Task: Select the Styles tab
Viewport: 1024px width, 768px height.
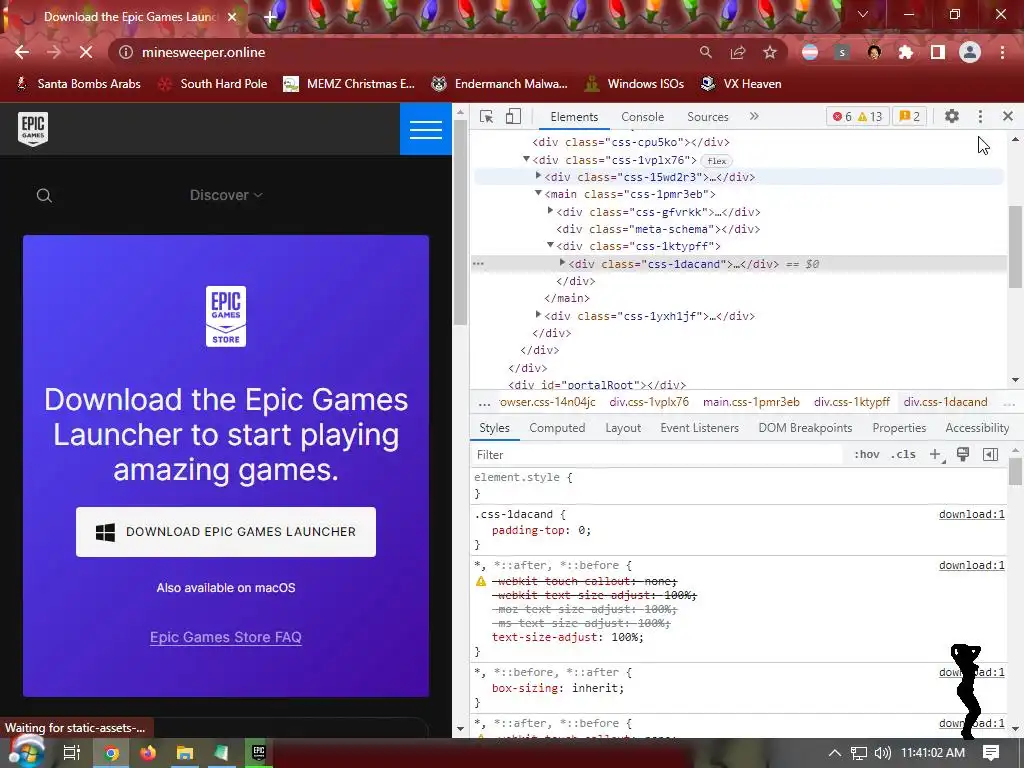Action: (x=494, y=428)
